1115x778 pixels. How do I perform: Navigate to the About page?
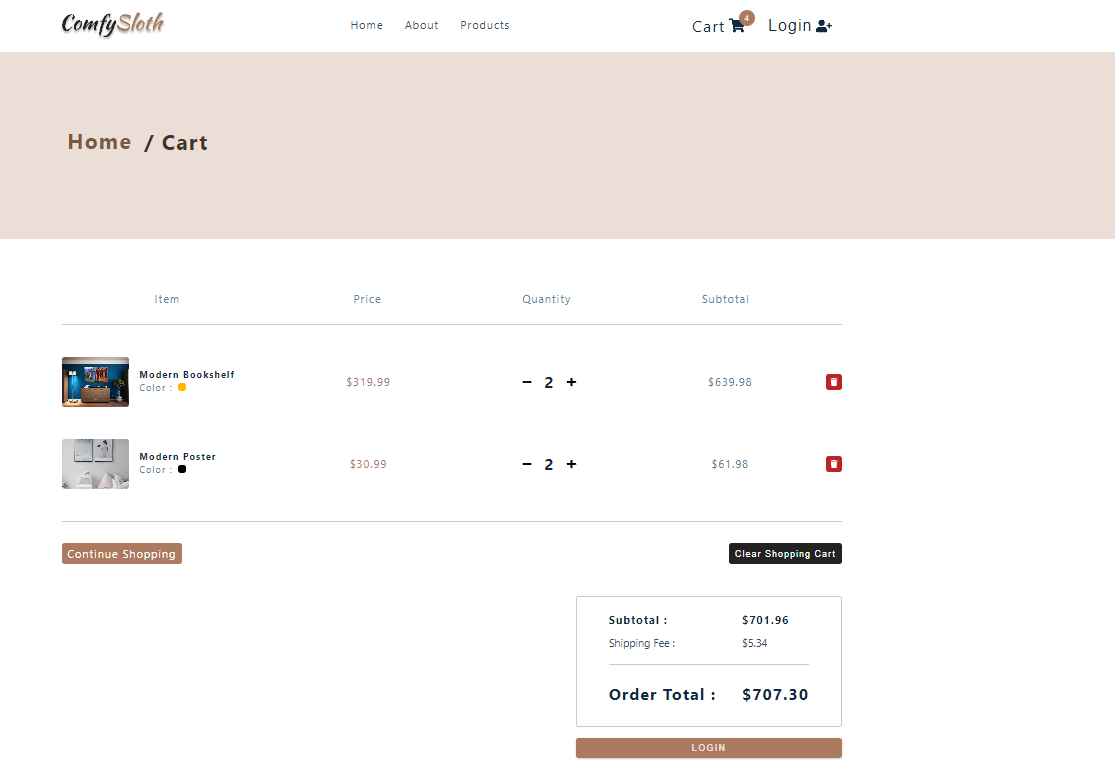coord(421,25)
